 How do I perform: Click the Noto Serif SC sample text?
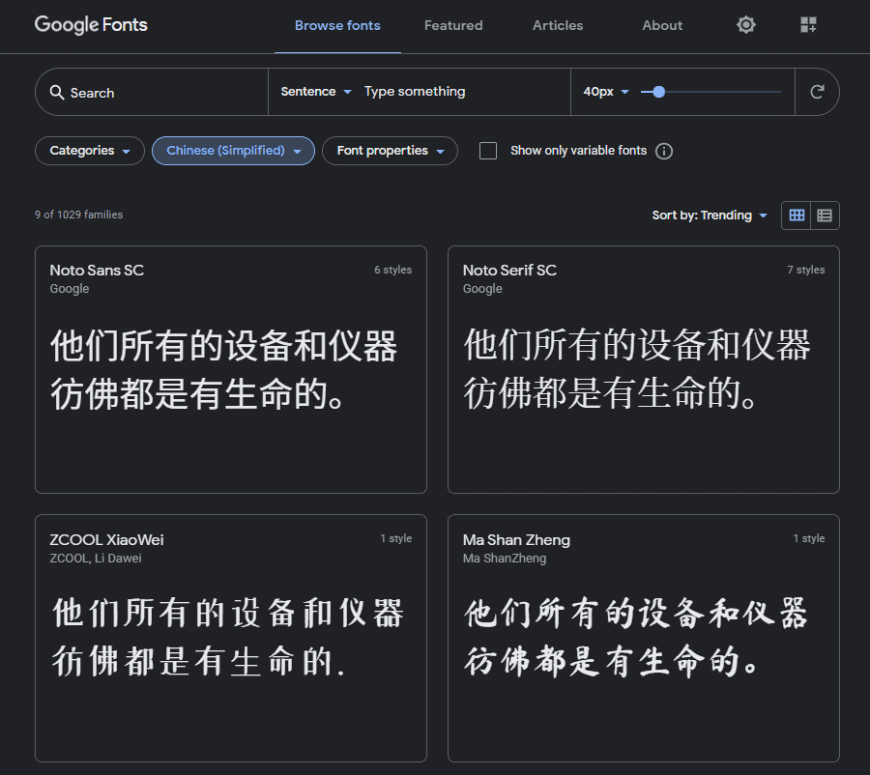pos(636,369)
